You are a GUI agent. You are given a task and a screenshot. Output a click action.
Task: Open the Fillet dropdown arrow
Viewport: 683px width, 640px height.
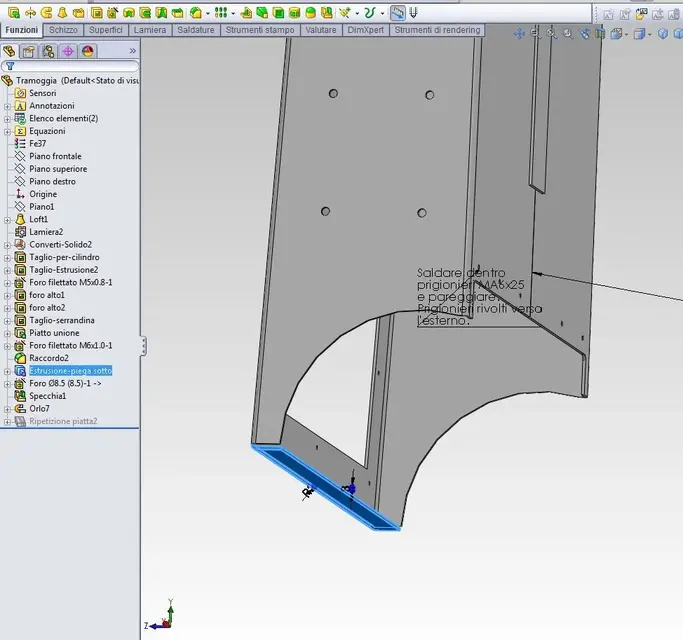(x=207, y=14)
